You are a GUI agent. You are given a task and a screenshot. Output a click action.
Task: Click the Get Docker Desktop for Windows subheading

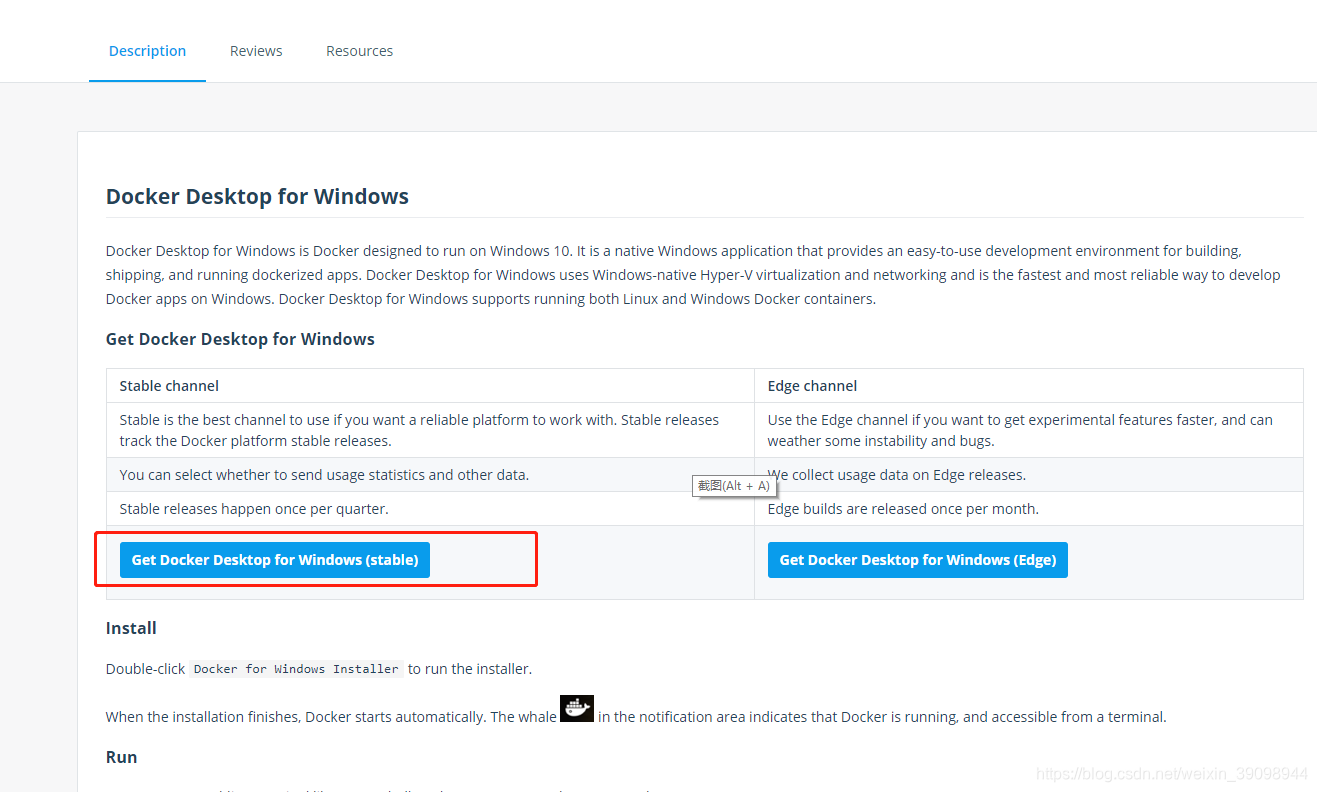point(240,339)
